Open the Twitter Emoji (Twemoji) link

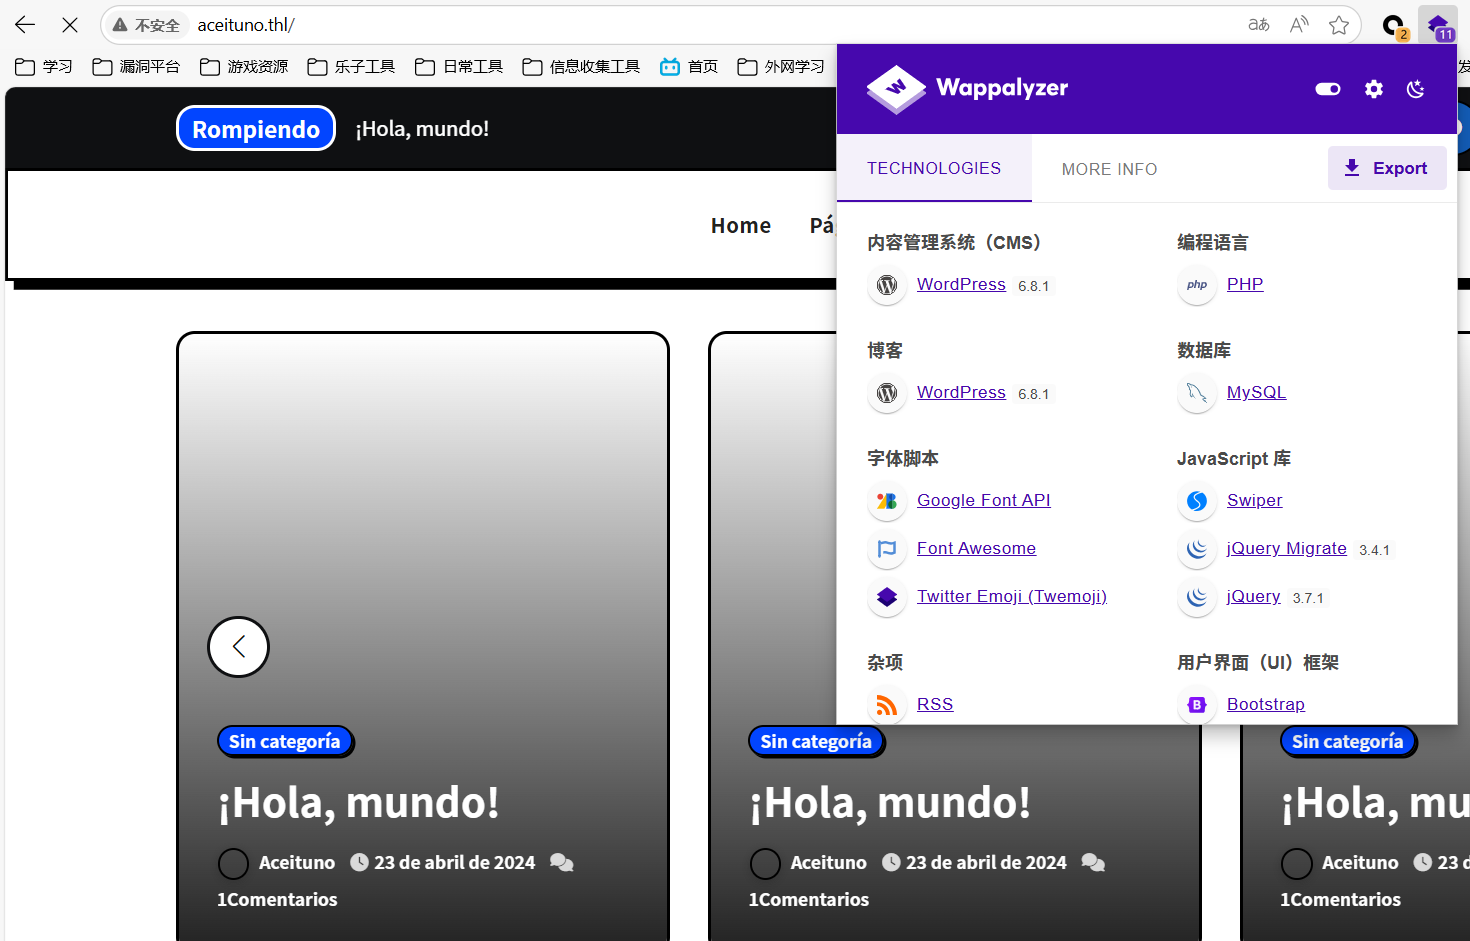click(1012, 596)
